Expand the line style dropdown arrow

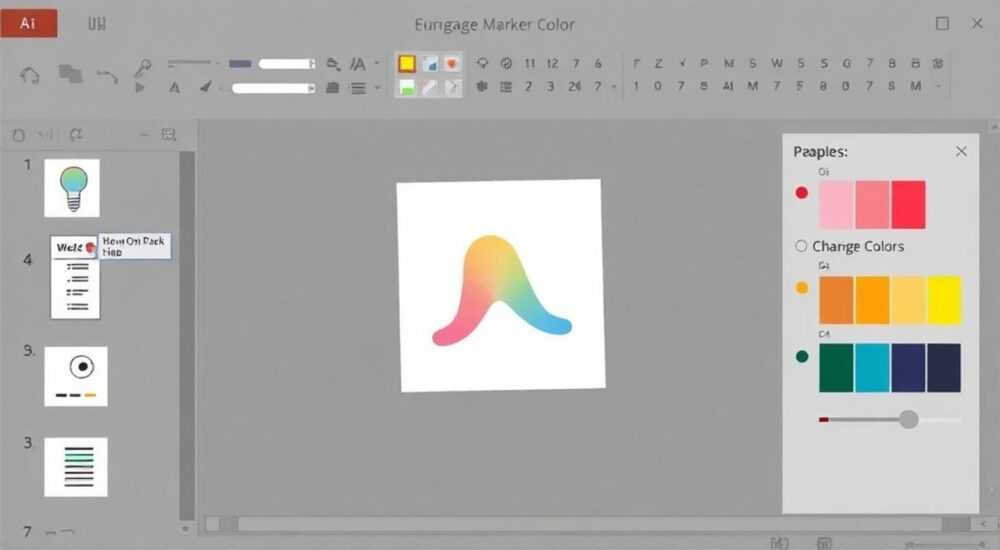click(x=218, y=64)
